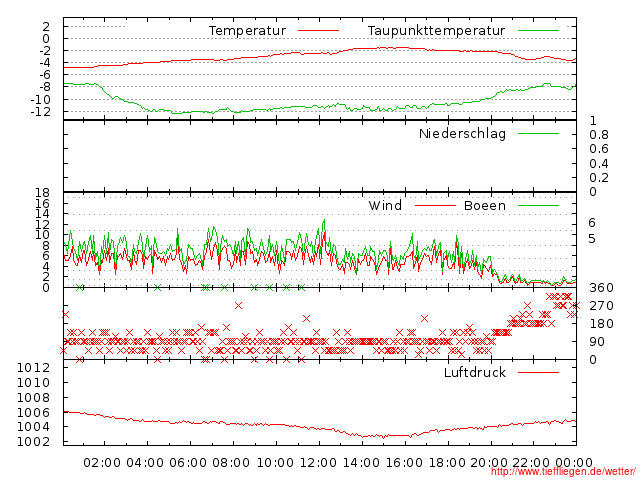Click the Luftdruck legend label

475,372
